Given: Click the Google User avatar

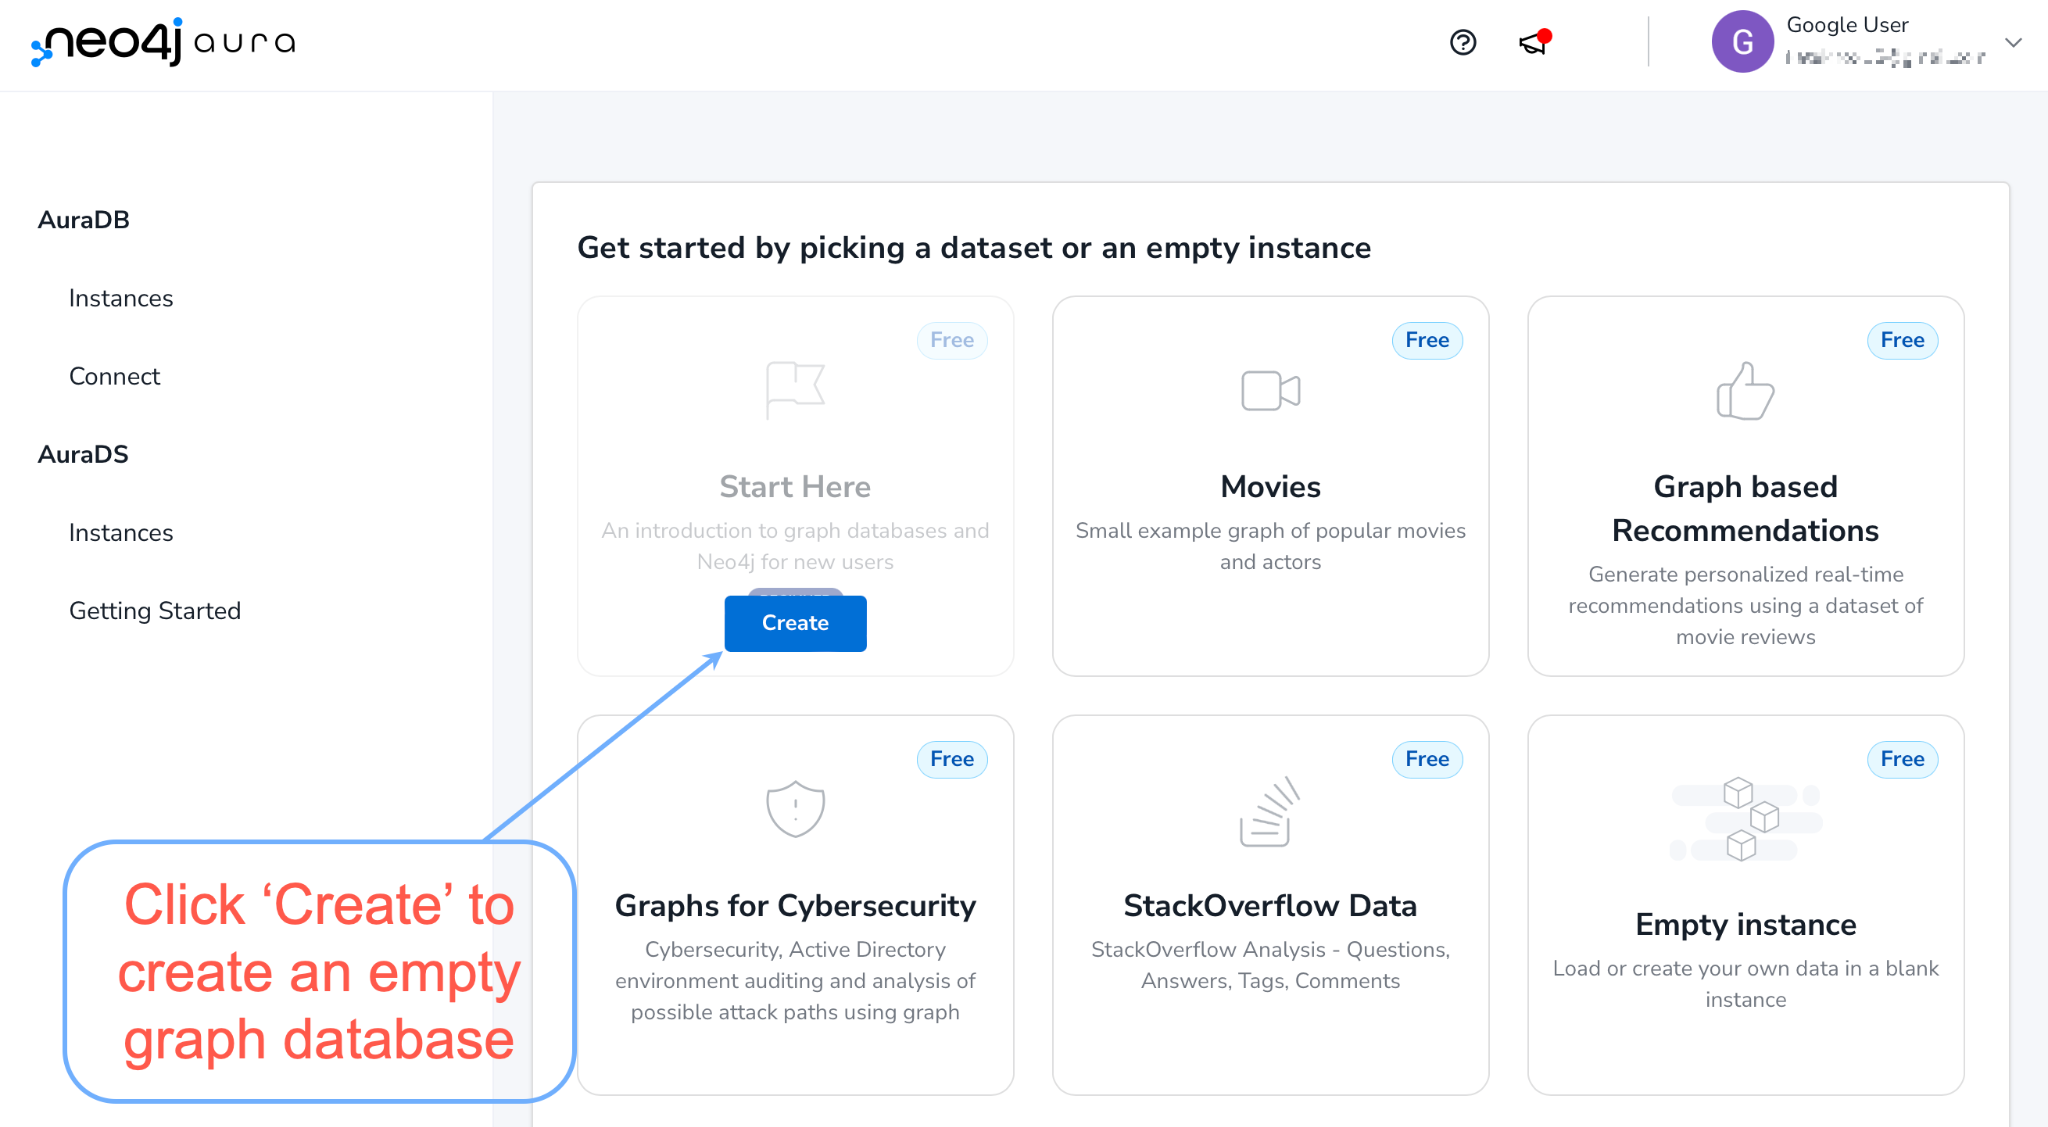Looking at the screenshot, I should tap(1742, 42).
